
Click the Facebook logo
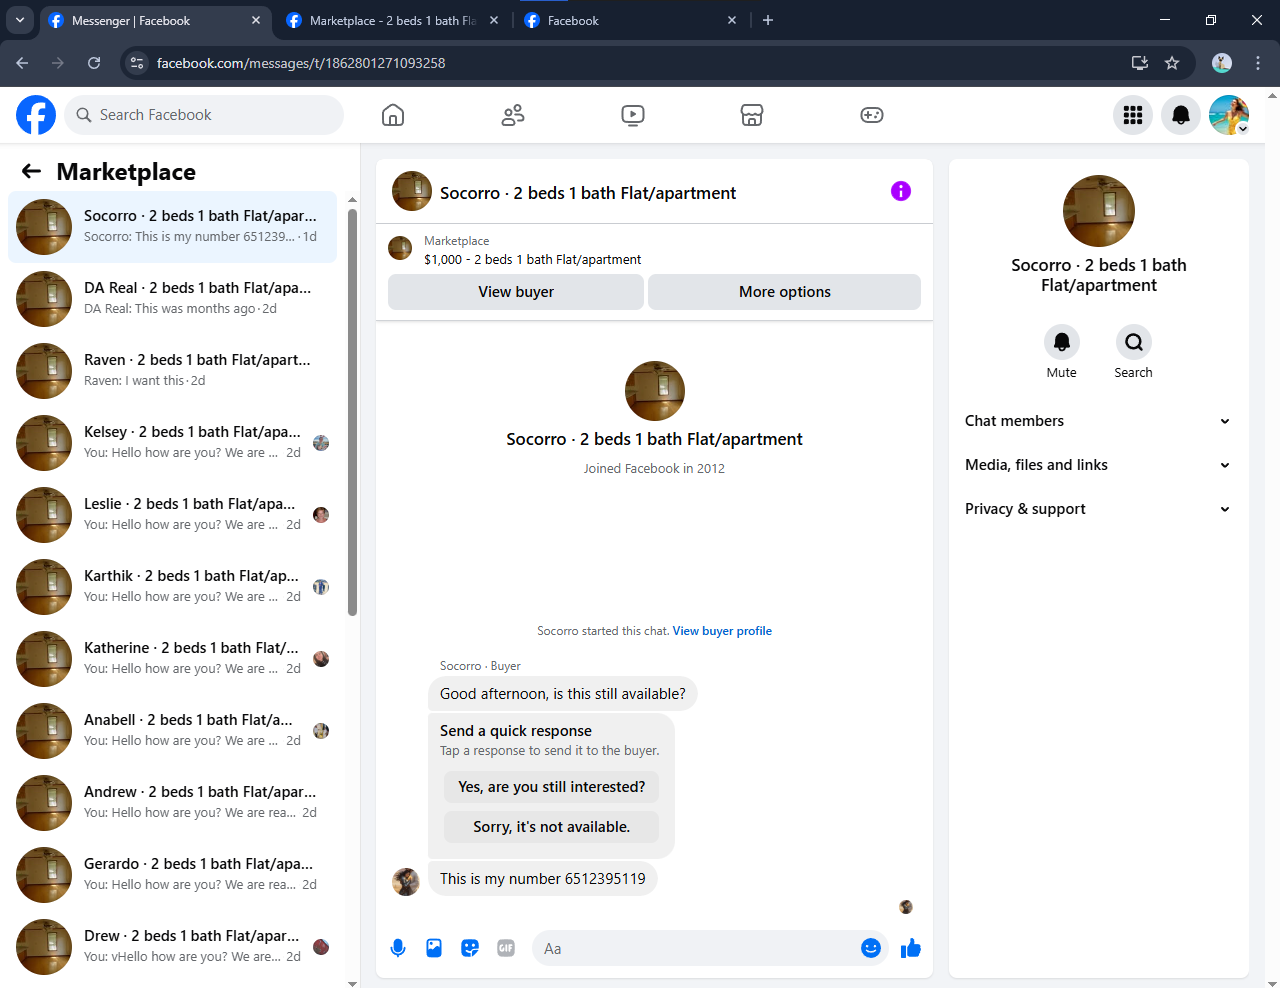[x=36, y=115]
